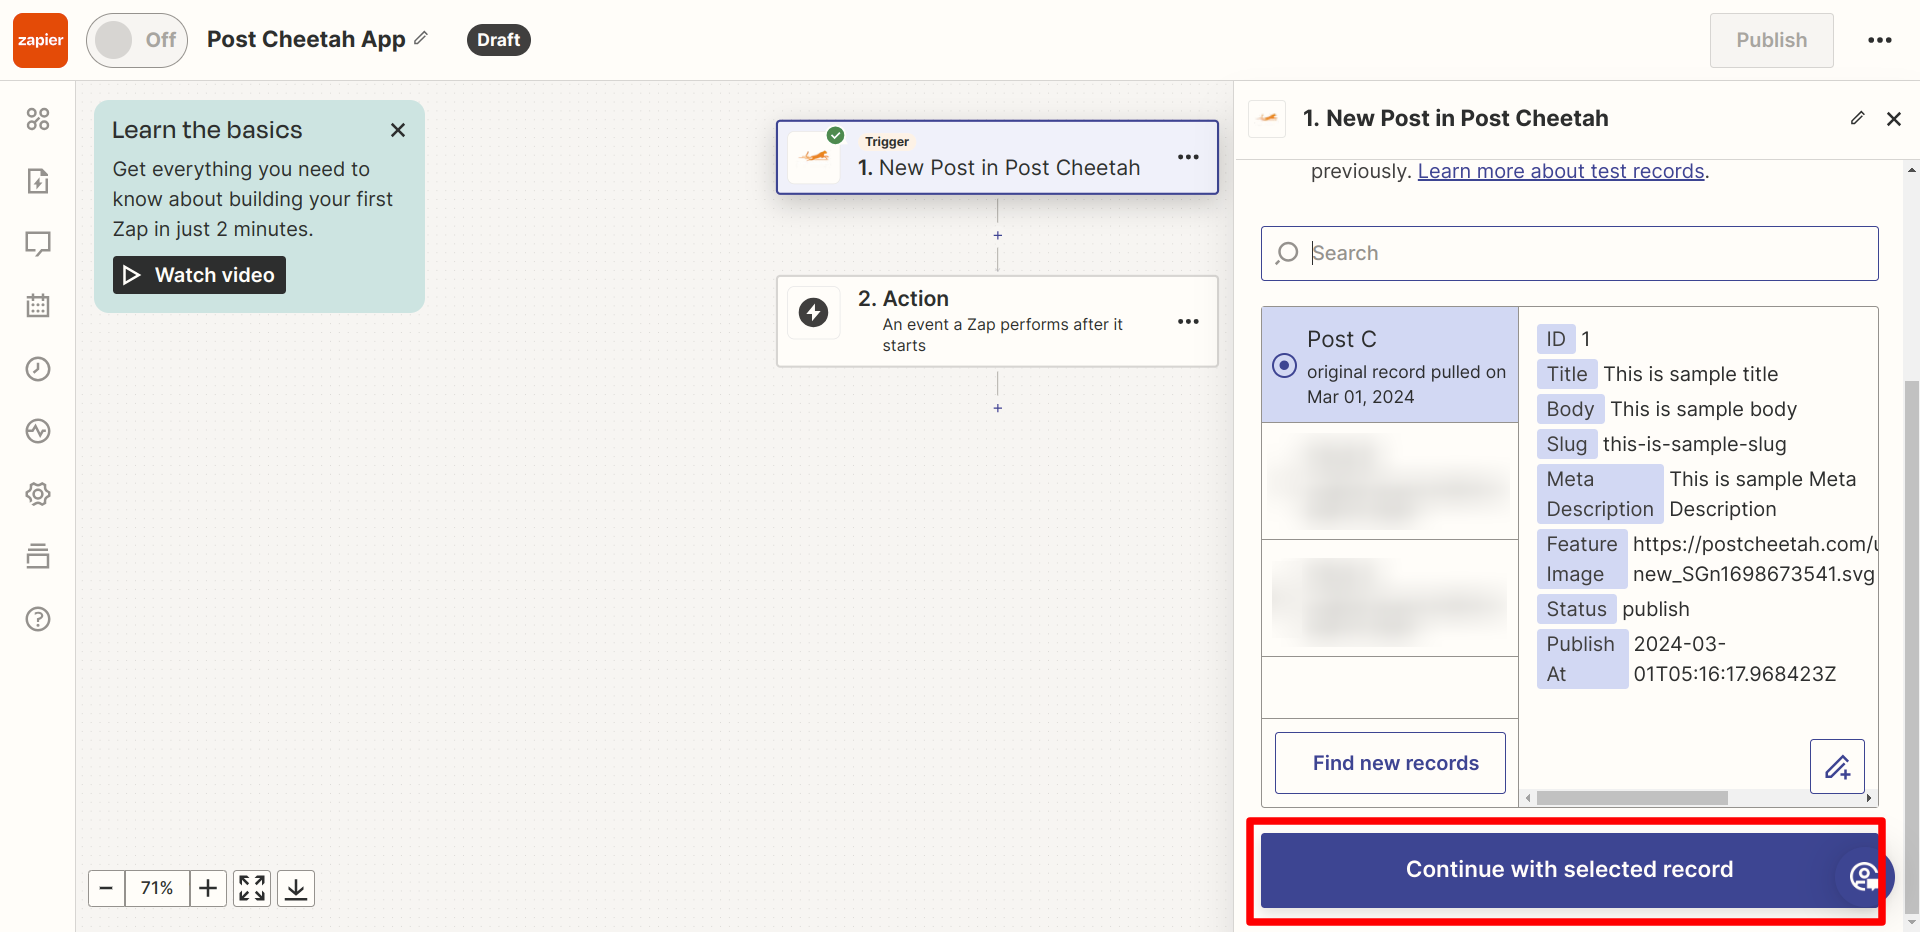Click the Meta Description field label
The width and height of the screenshot is (1920, 932).
[x=1600, y=494]
